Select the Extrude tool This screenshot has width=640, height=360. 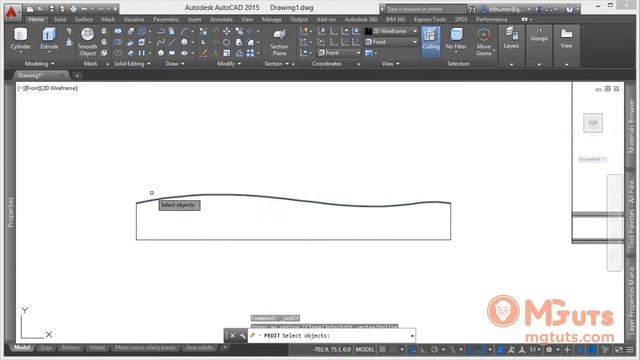(49, 39)
